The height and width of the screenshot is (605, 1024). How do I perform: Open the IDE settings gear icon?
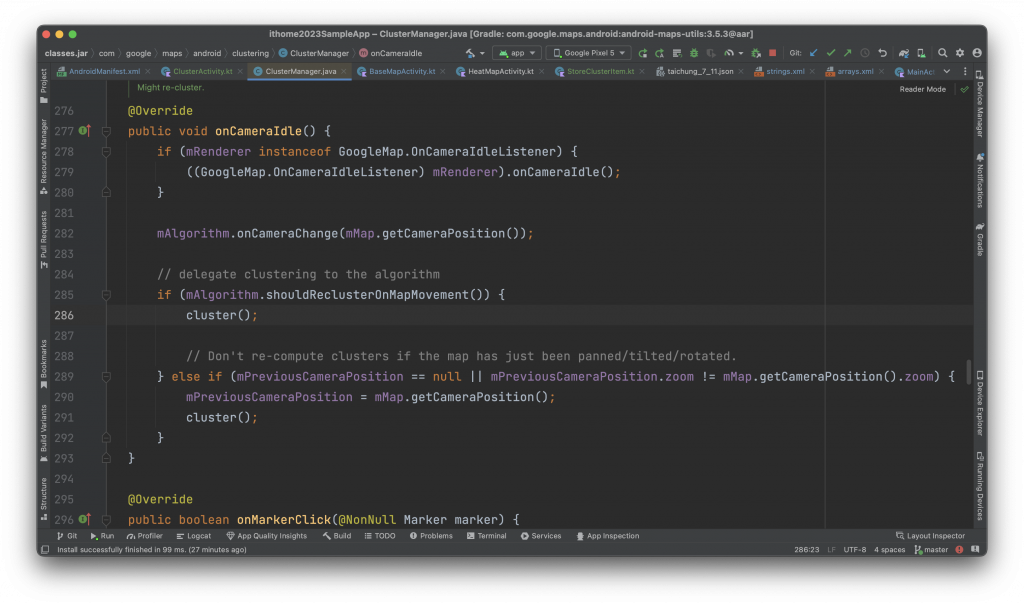960,53
